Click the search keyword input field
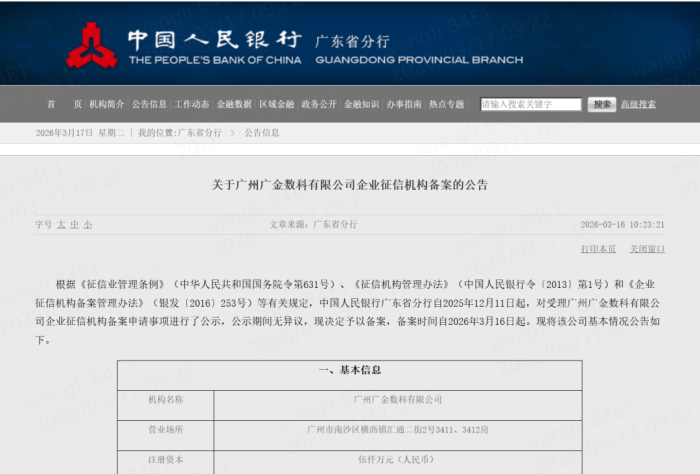The height and width of the screenshot is (474, 700). tap(530, 104)
